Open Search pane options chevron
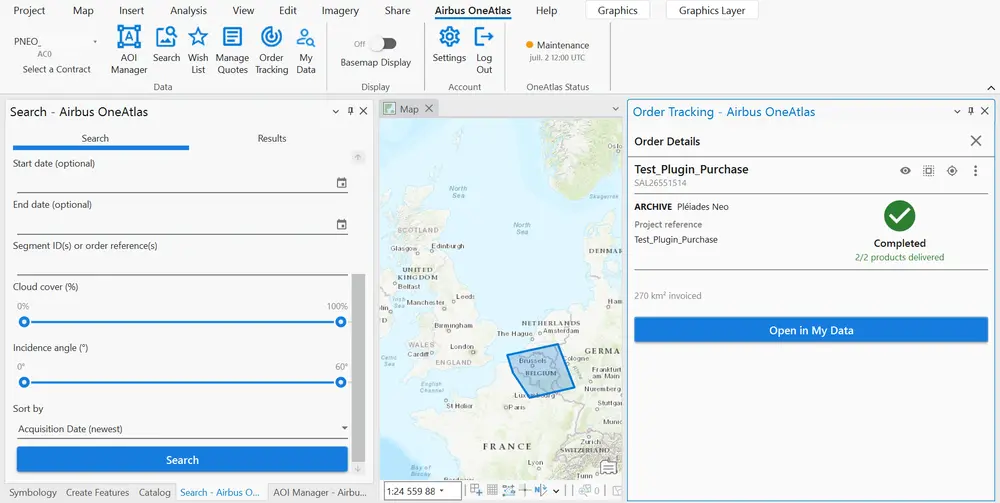Screen dimensions: 1000x503 336,112
